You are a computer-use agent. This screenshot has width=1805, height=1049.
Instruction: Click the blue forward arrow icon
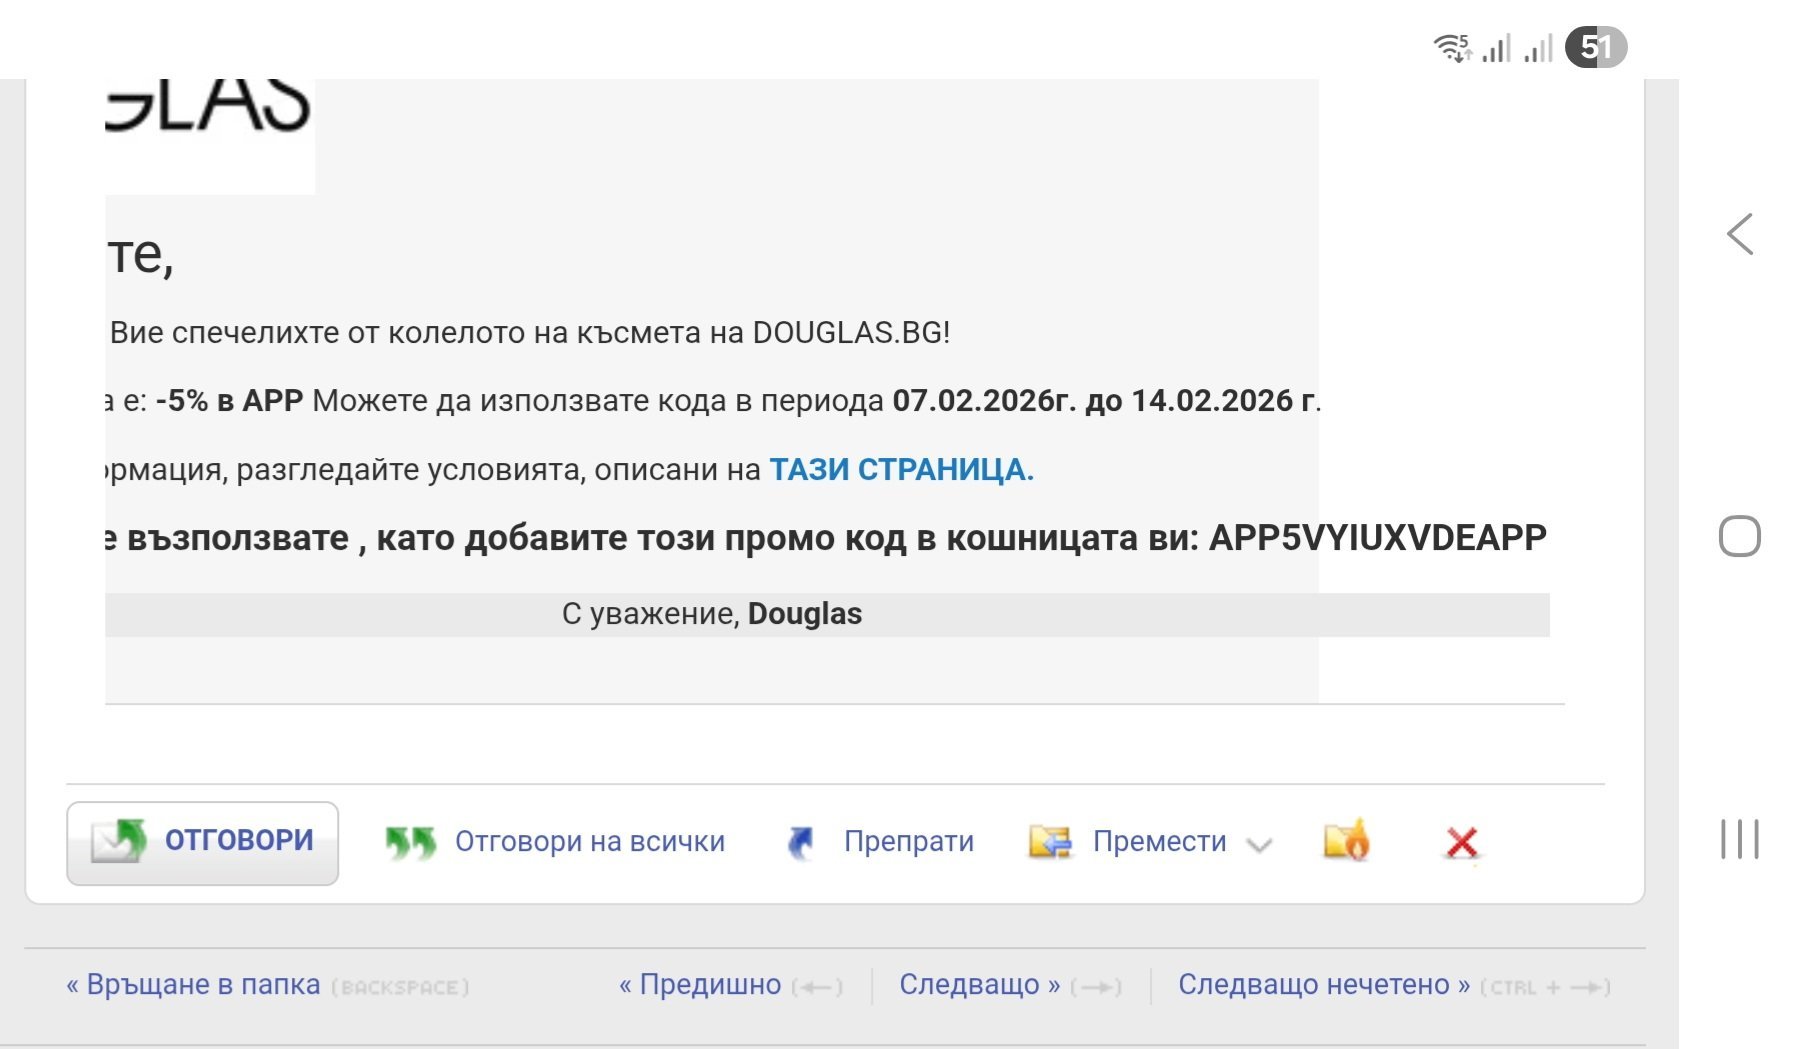(x=801, y=843)
